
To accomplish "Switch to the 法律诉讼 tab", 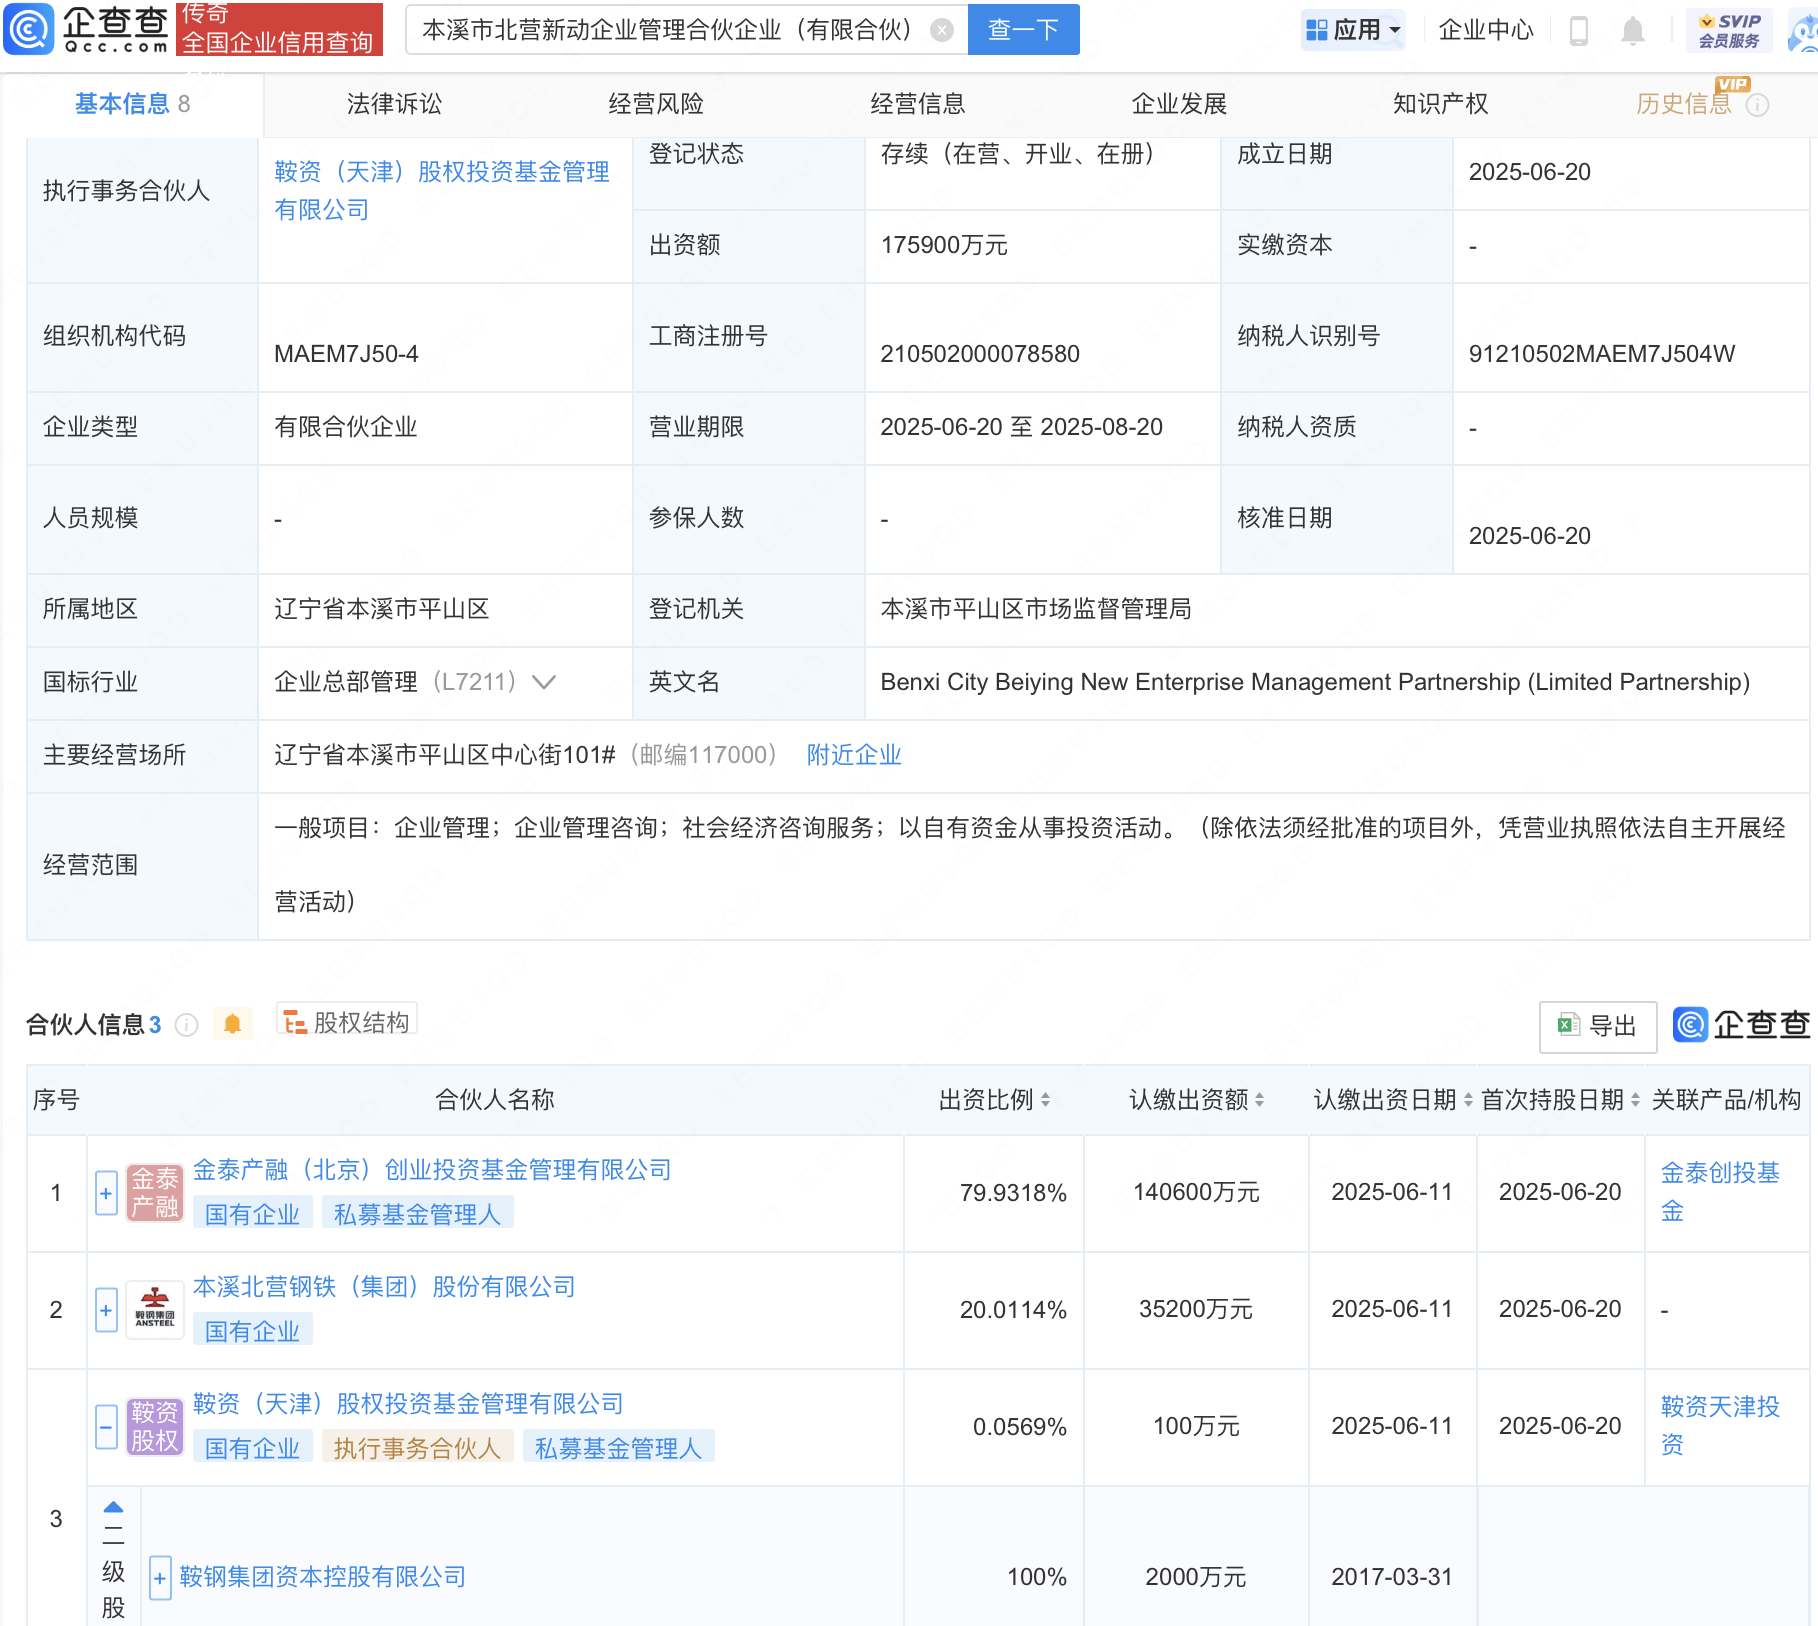I will pos(394,104).
